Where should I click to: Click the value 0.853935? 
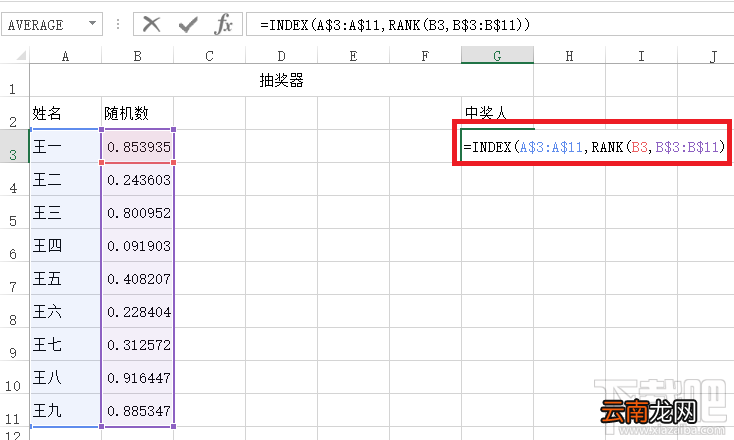pos(137,147)
